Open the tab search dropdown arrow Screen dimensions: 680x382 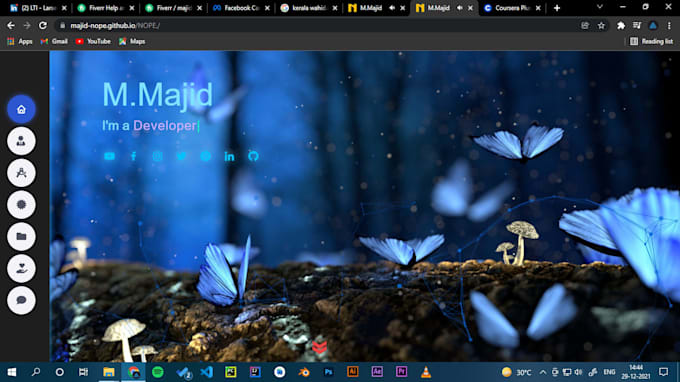click(600, 7)
